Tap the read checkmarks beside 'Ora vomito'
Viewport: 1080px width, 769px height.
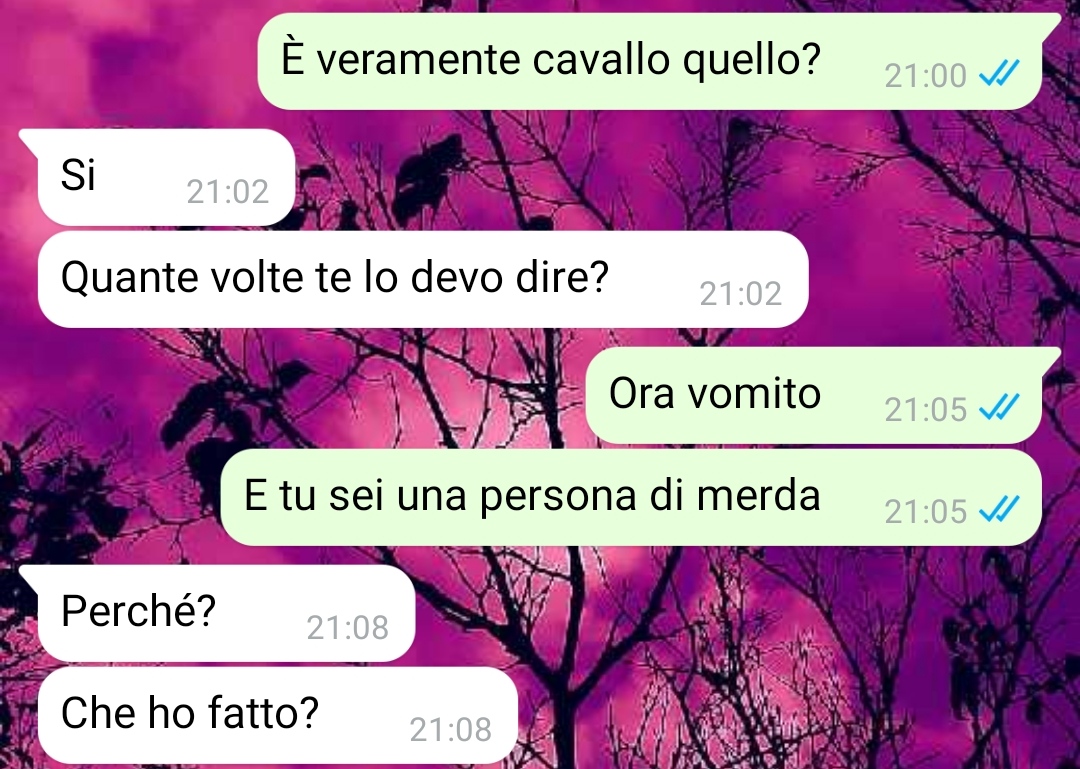pyautogui.click(x=999, y=407)
